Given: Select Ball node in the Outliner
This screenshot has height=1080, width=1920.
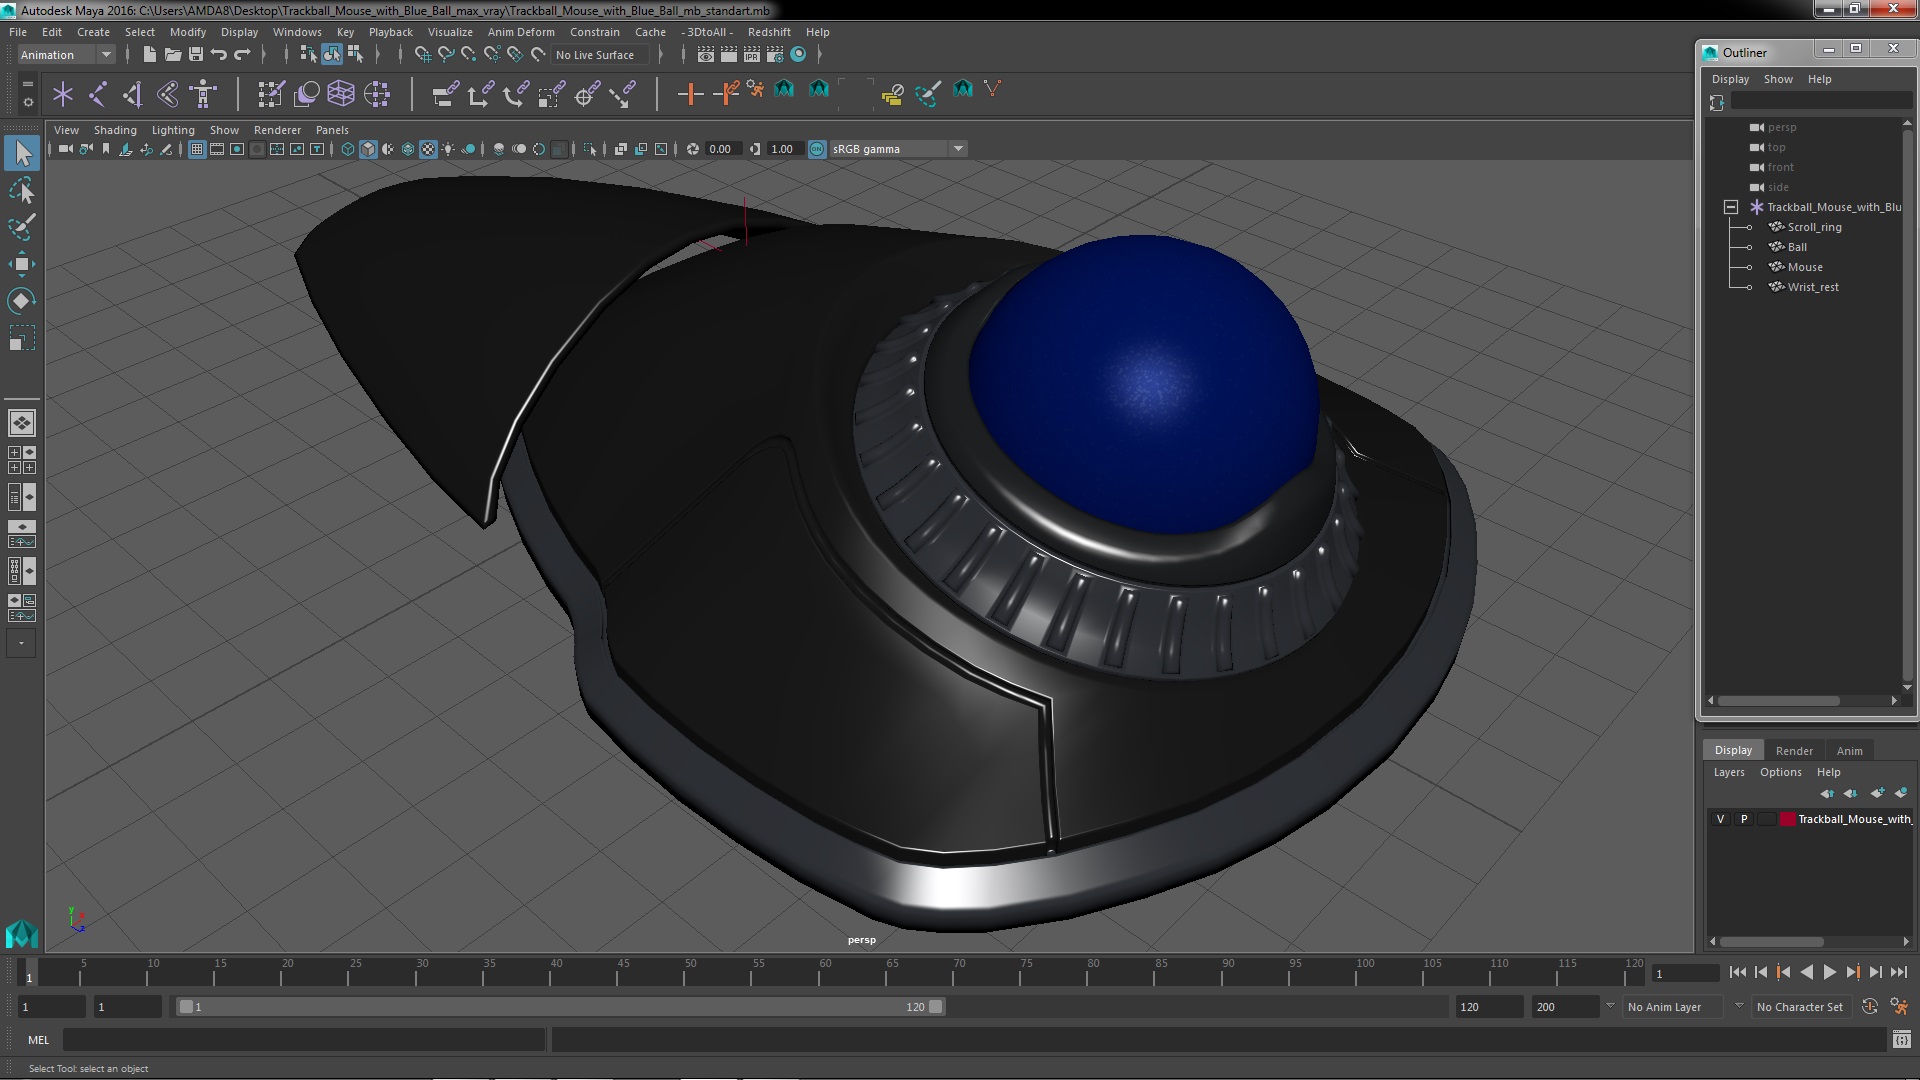Looking at the screenshot, I should click(x=1797, y=247).
